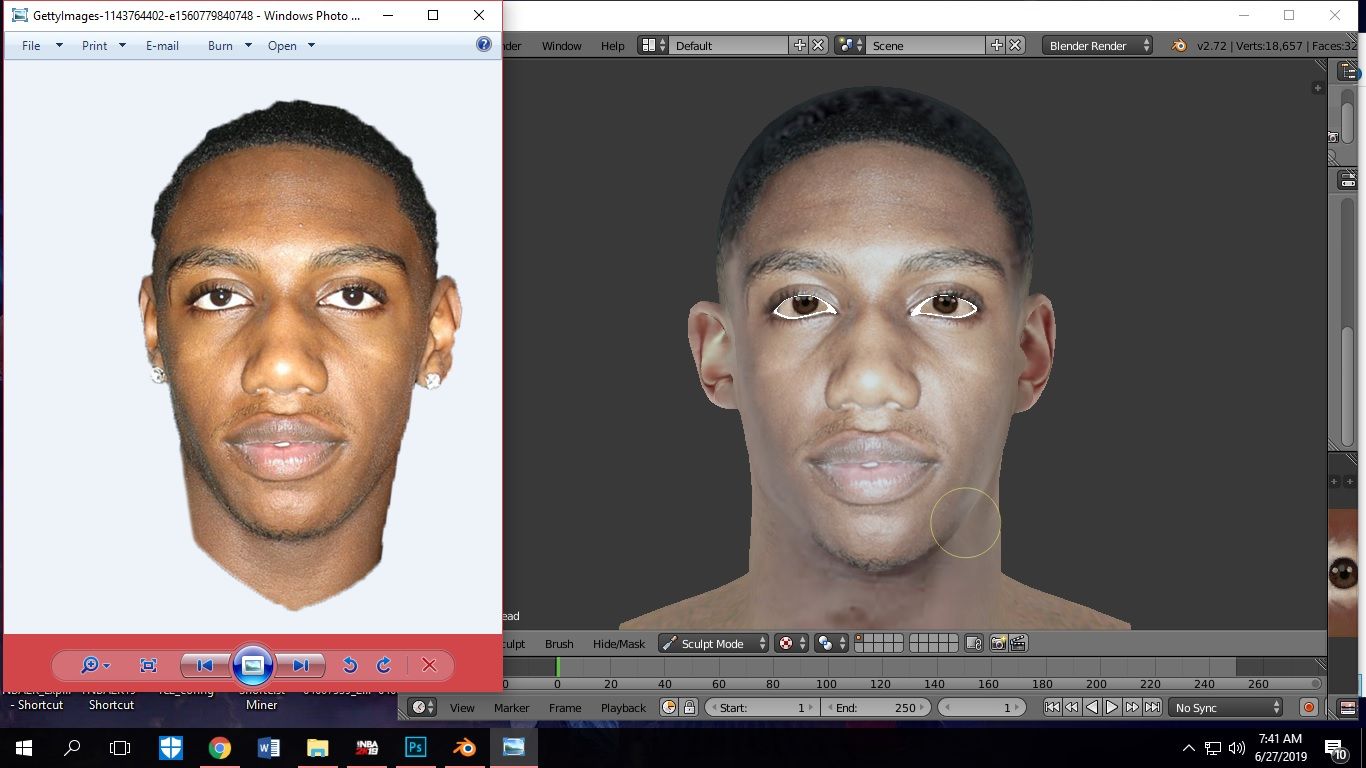Viewport: 1366px width, 768px height.
Task: Expand the No Sync playback dropdown
Action: [x=1227, y=707]
